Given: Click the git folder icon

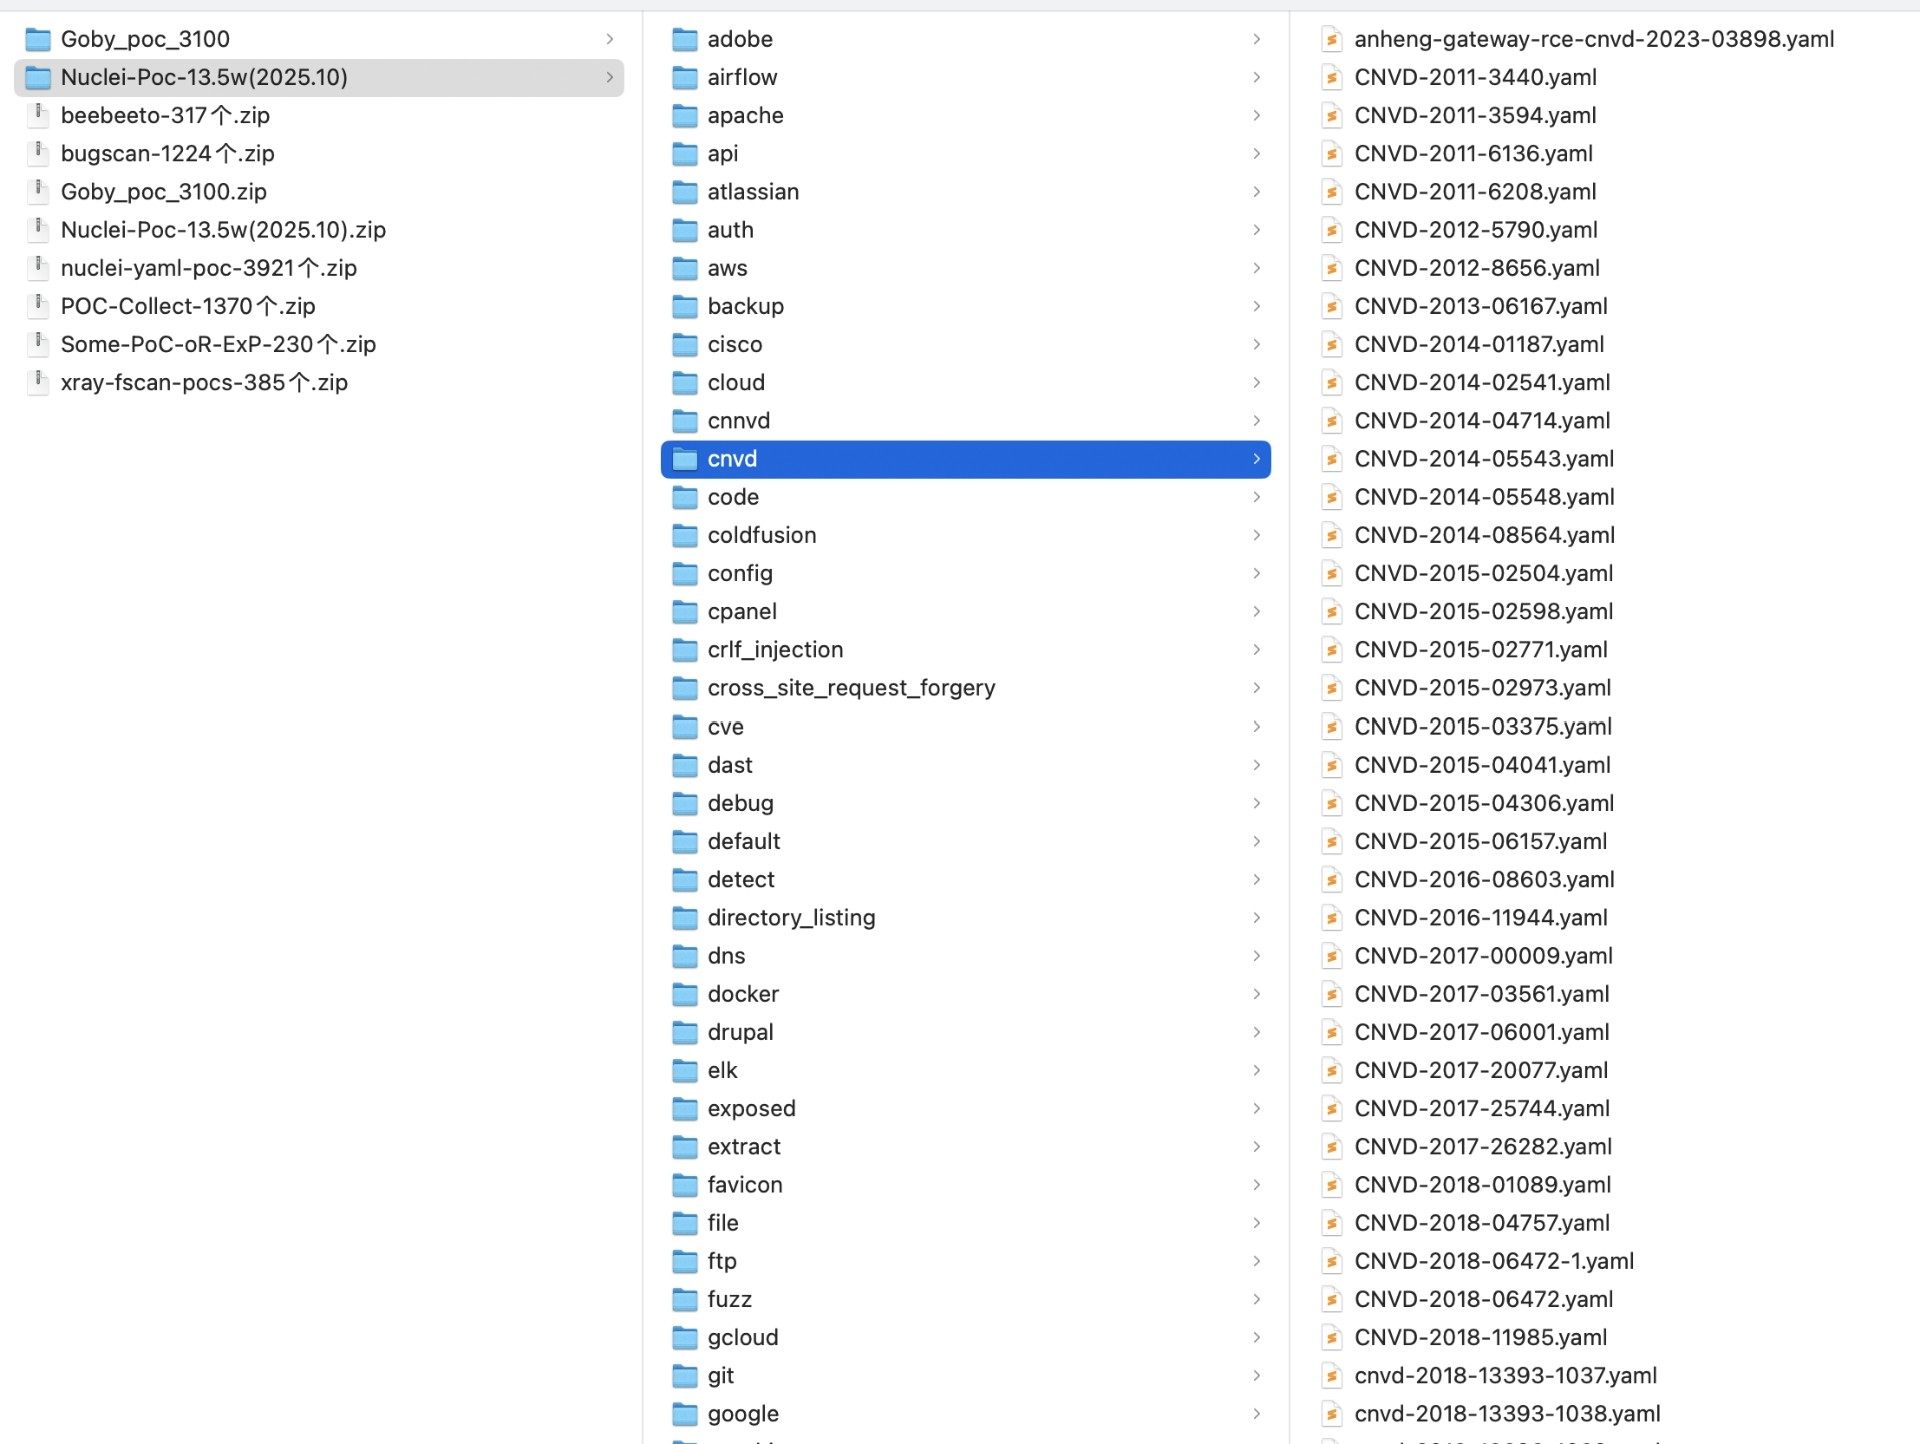Looking at the screenshot, I should (685, 1376).
